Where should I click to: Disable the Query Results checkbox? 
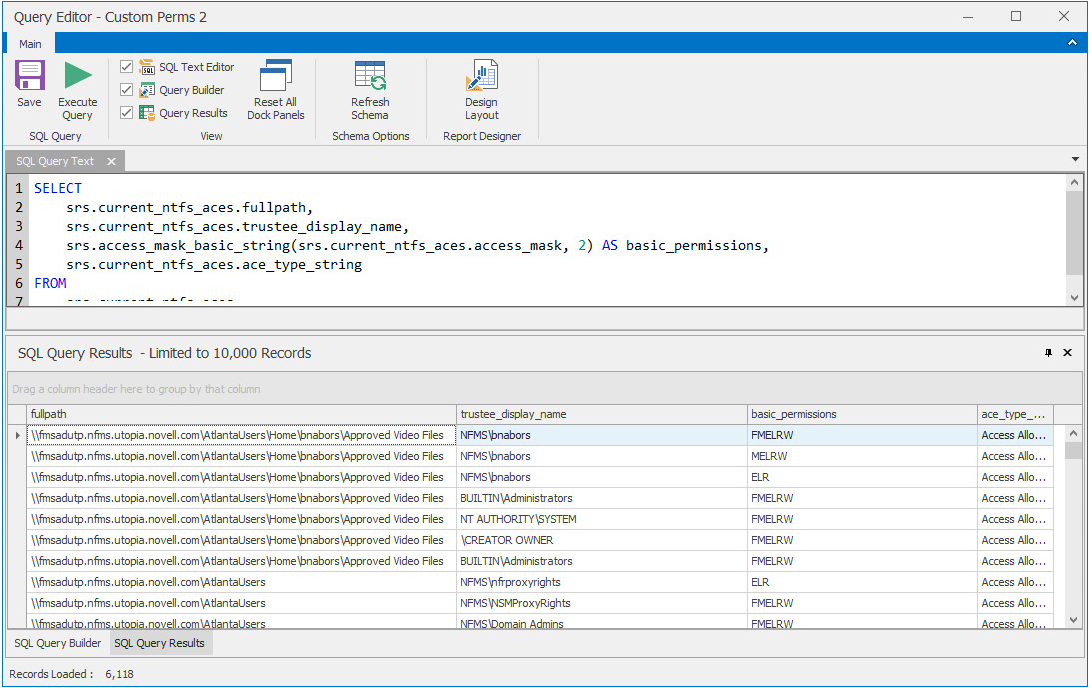(x=126, y=113)
